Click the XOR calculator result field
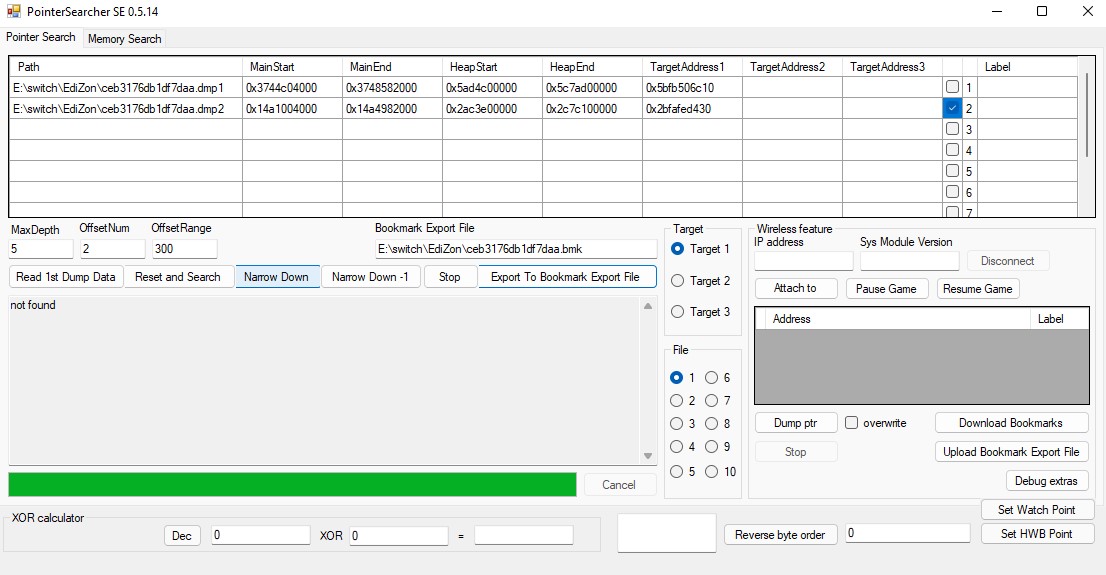 523,535
